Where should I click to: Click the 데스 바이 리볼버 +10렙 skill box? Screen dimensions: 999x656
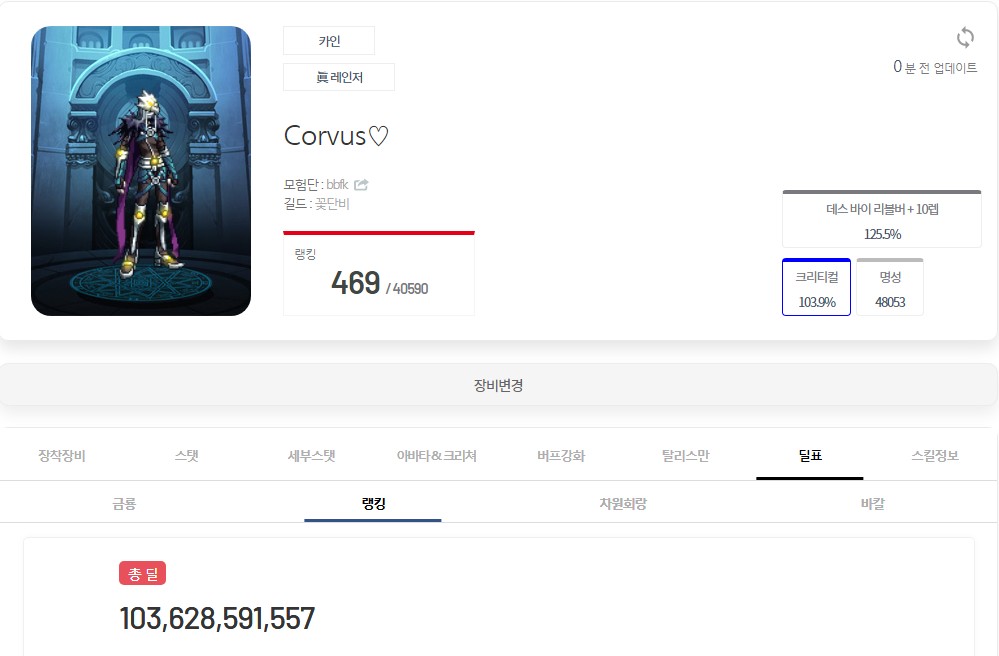(882, 219)
